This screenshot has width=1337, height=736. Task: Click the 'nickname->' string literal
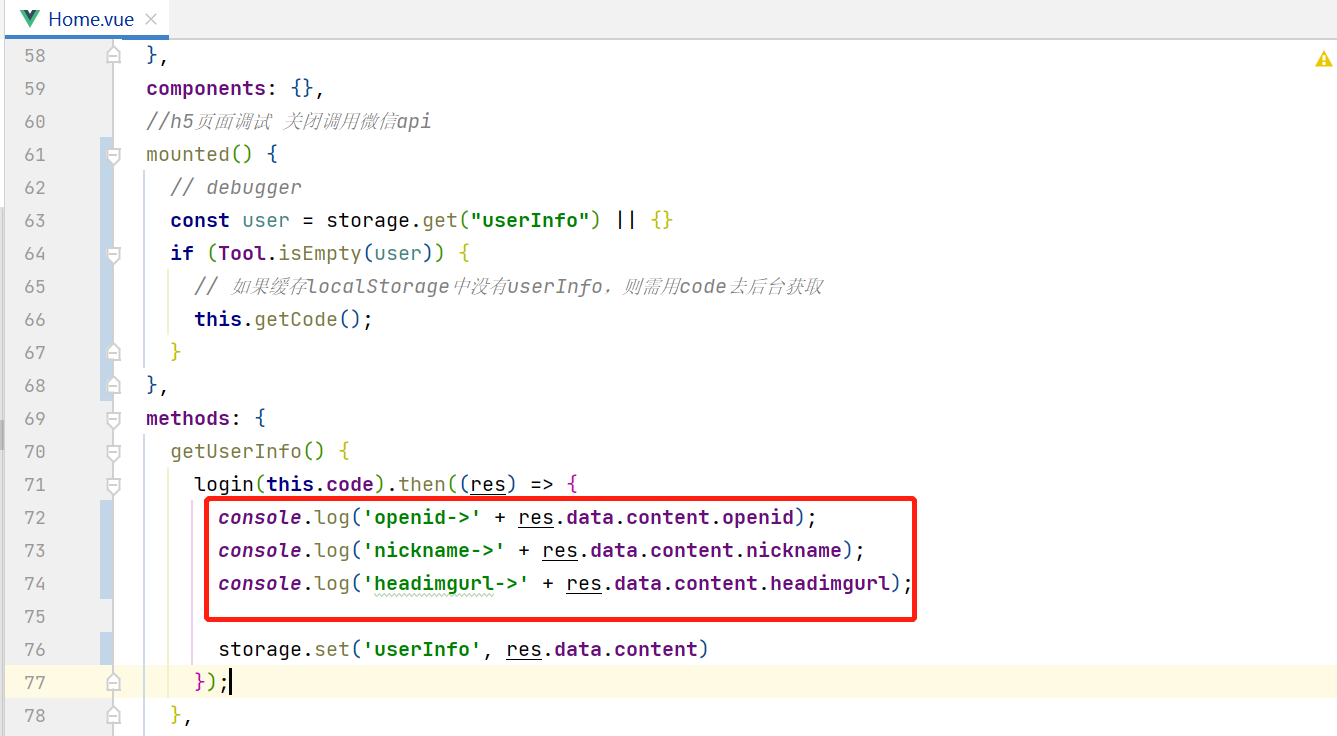(x=435, y=550)
